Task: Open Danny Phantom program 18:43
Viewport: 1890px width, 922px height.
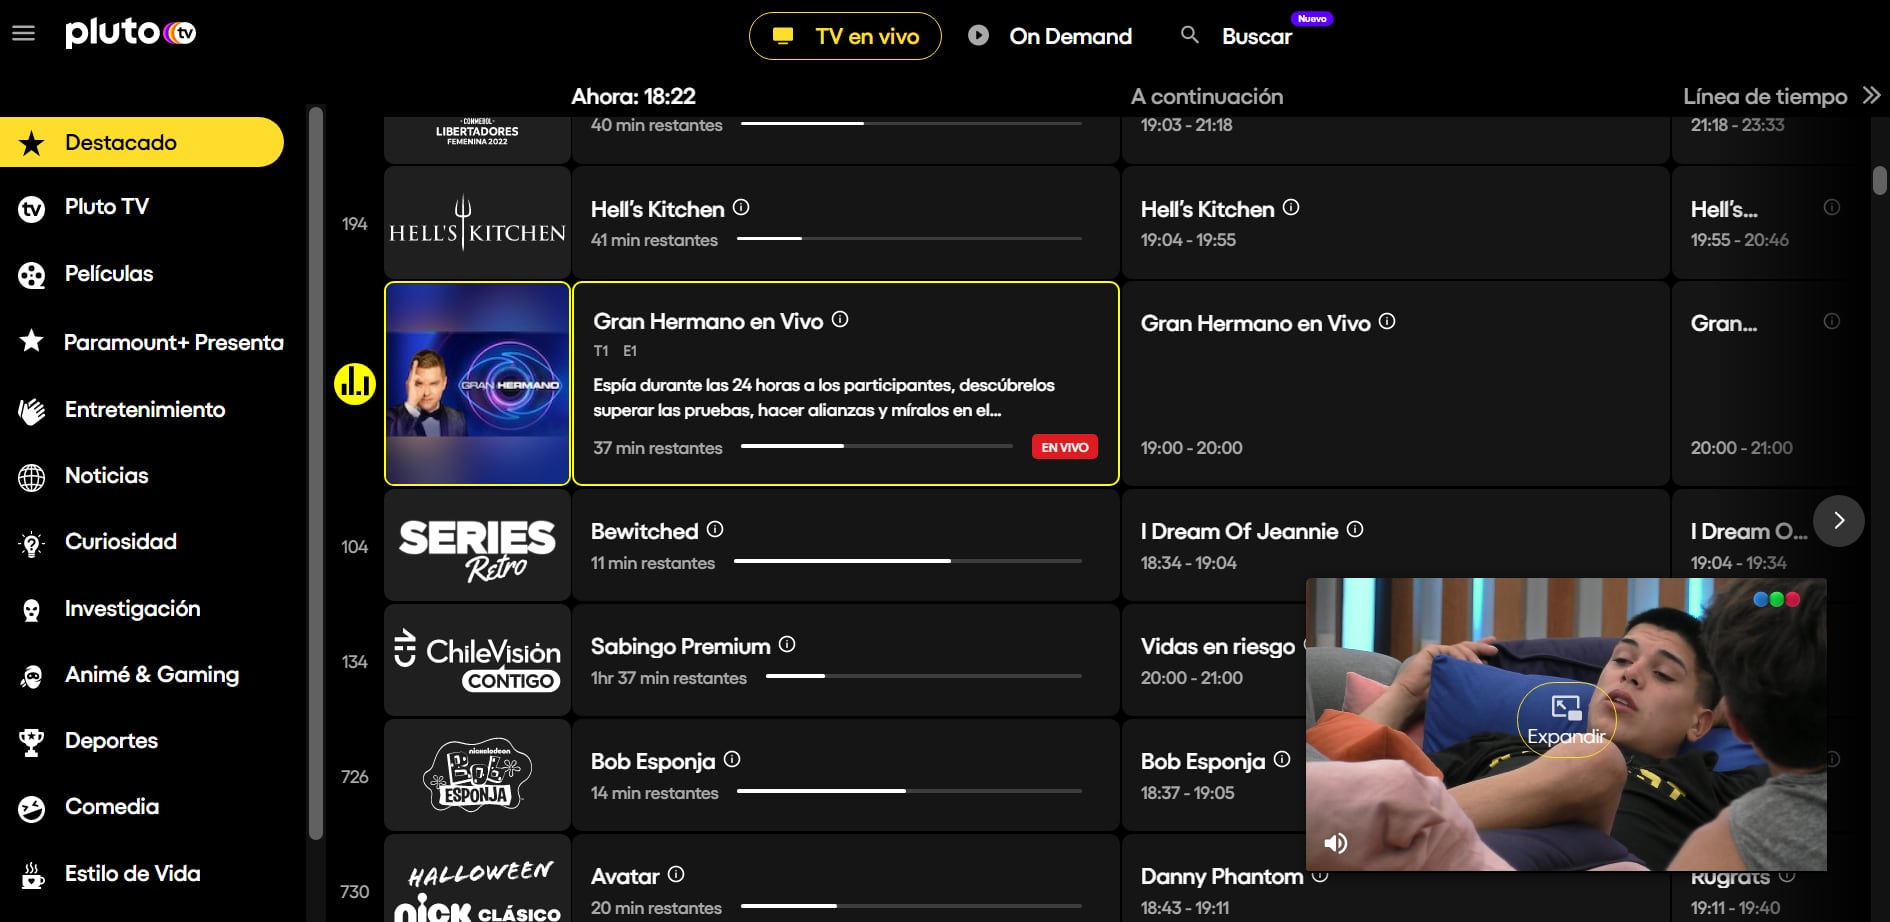Action: [x=1222, y=876]
